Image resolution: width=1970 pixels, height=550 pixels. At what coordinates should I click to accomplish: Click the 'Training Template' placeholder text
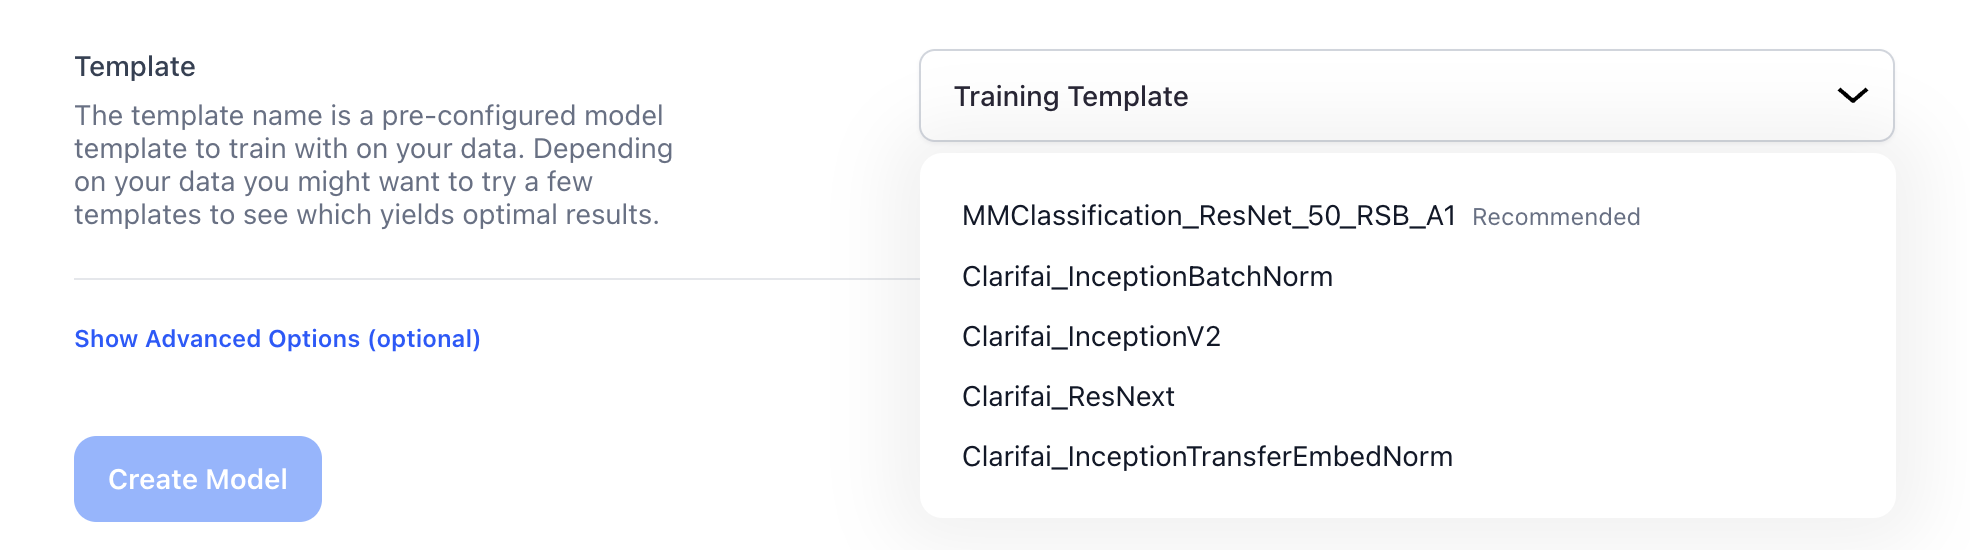click(1071, 96)
